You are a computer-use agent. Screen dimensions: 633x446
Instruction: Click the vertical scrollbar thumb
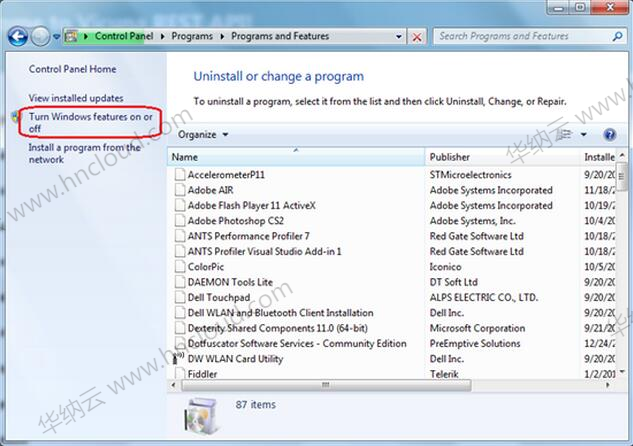point(621,176)
